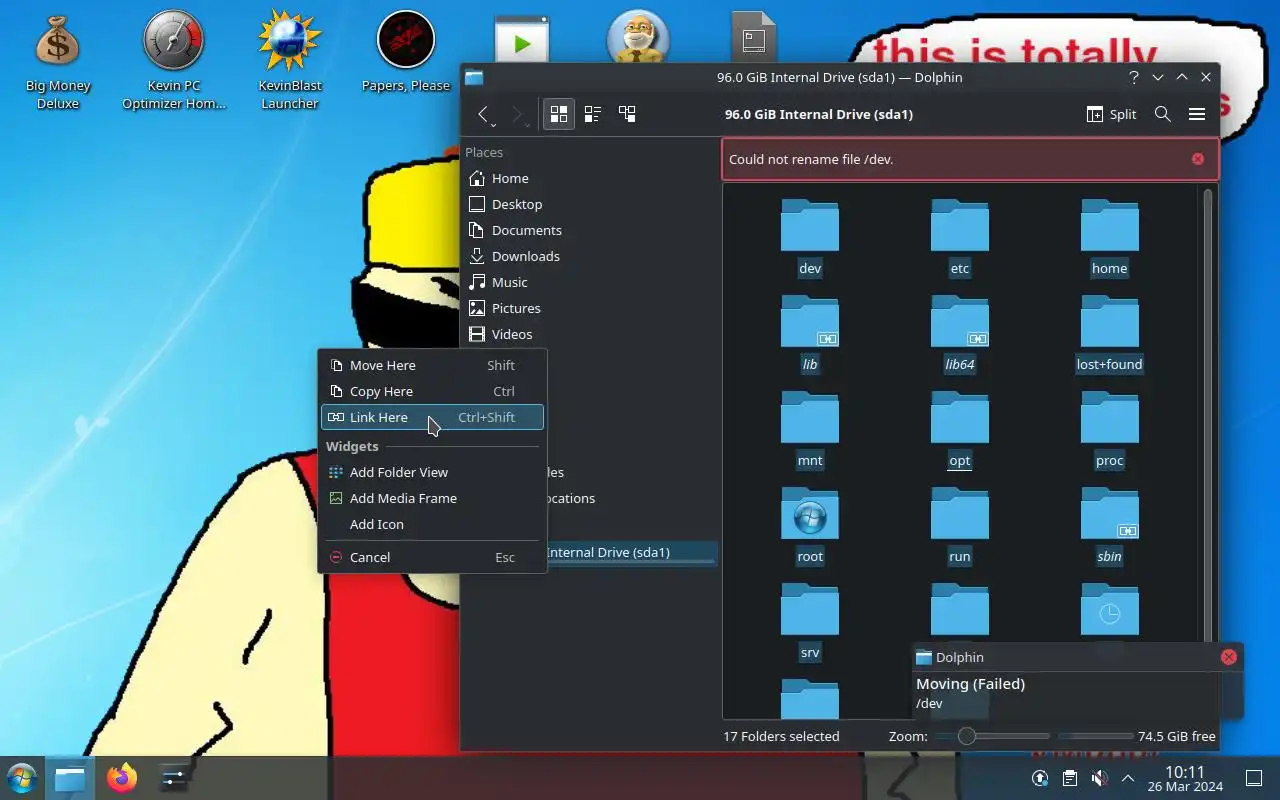Select the lost+found folder
The height and width of the screenshot is (800, 1280).
pos(1110,334)
